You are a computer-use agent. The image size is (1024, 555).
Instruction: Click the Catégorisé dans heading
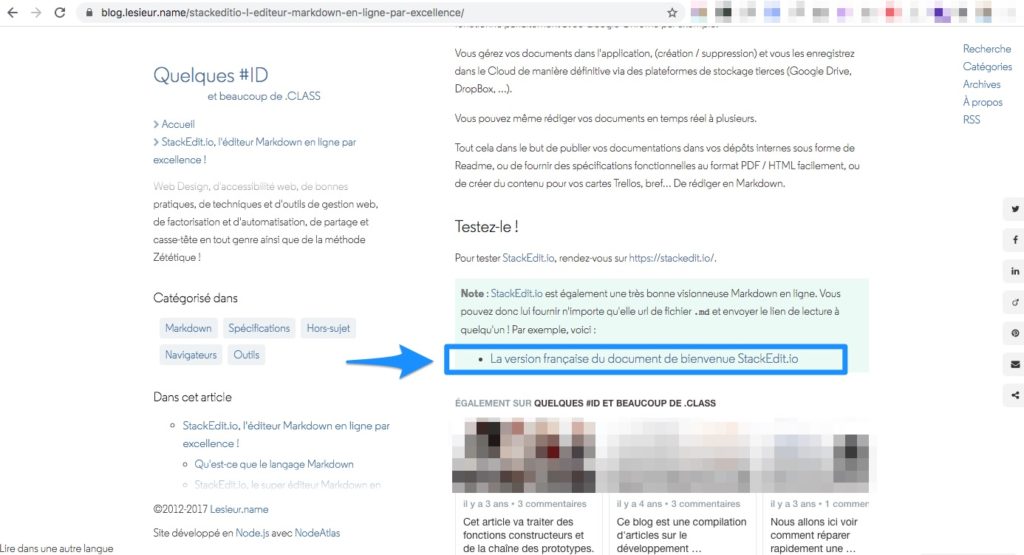pyautogui.click(x=195, y=298)
